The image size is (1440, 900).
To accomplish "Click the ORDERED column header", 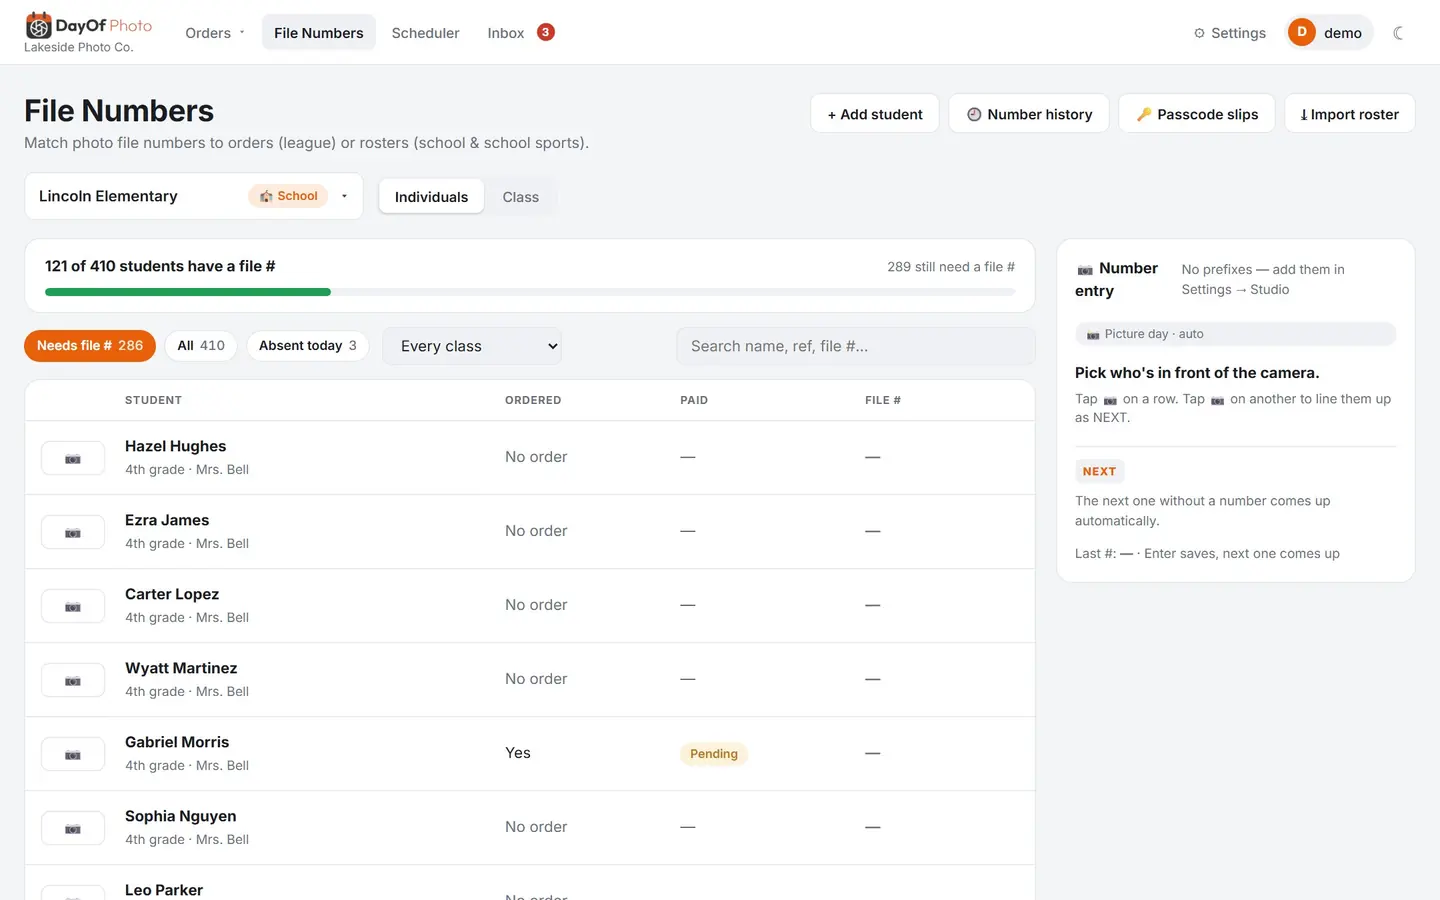I will pyautogui.click(x=533, y=400).
